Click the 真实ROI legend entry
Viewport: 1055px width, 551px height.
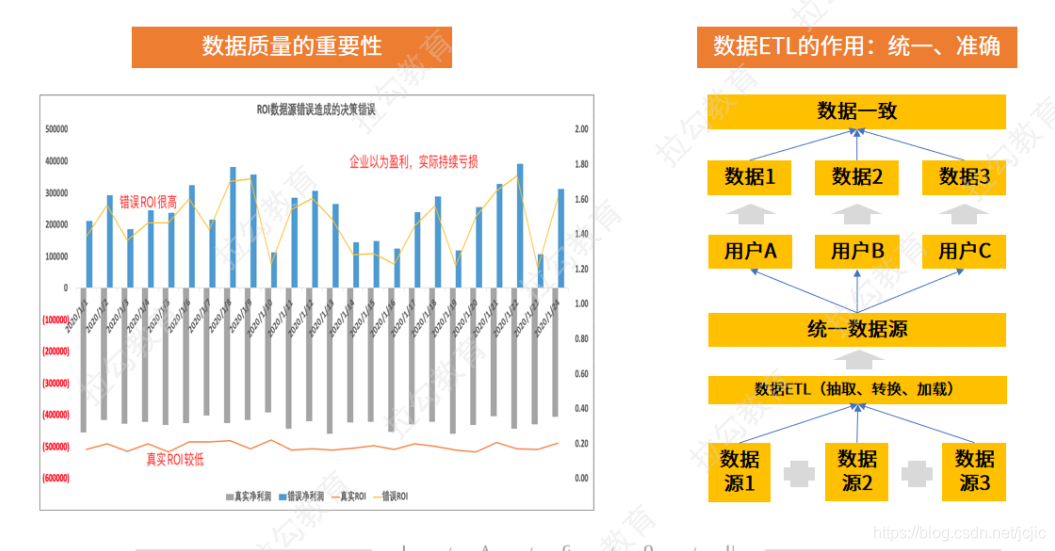349,497
